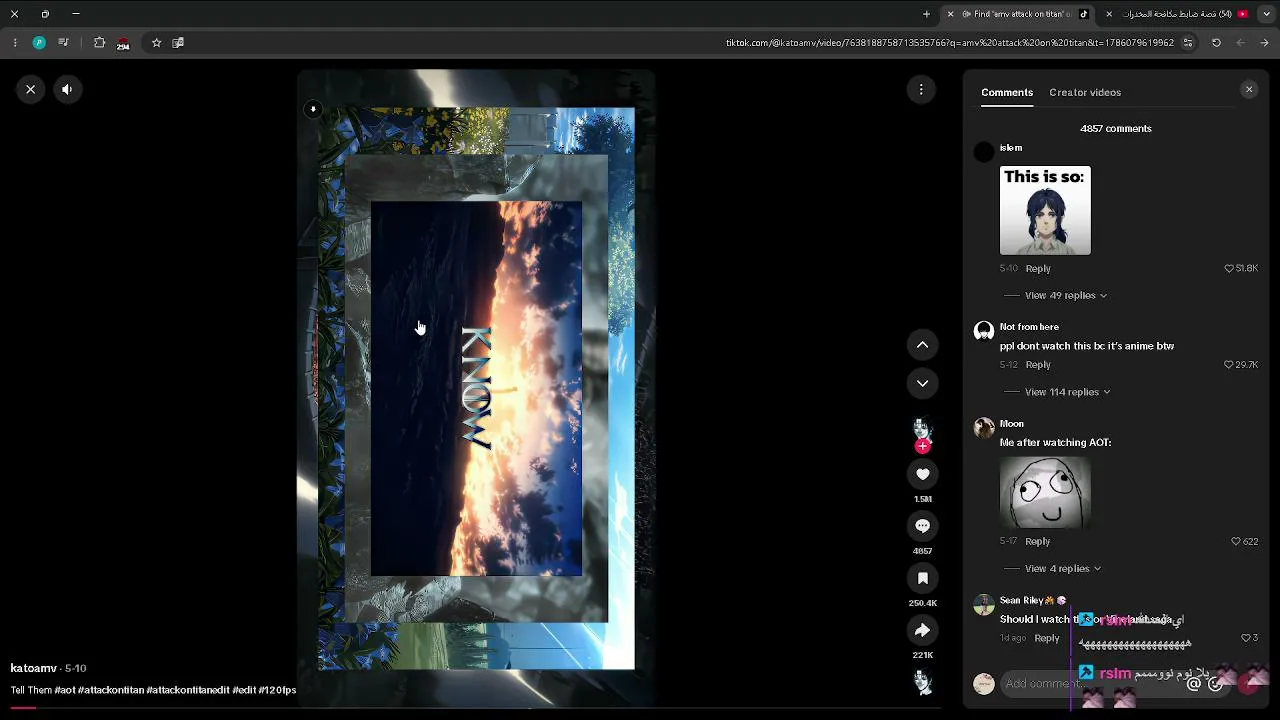Switch to the YouTube browser tab
Viewport: 1280px width, 720px height.
click(1177, 14)
